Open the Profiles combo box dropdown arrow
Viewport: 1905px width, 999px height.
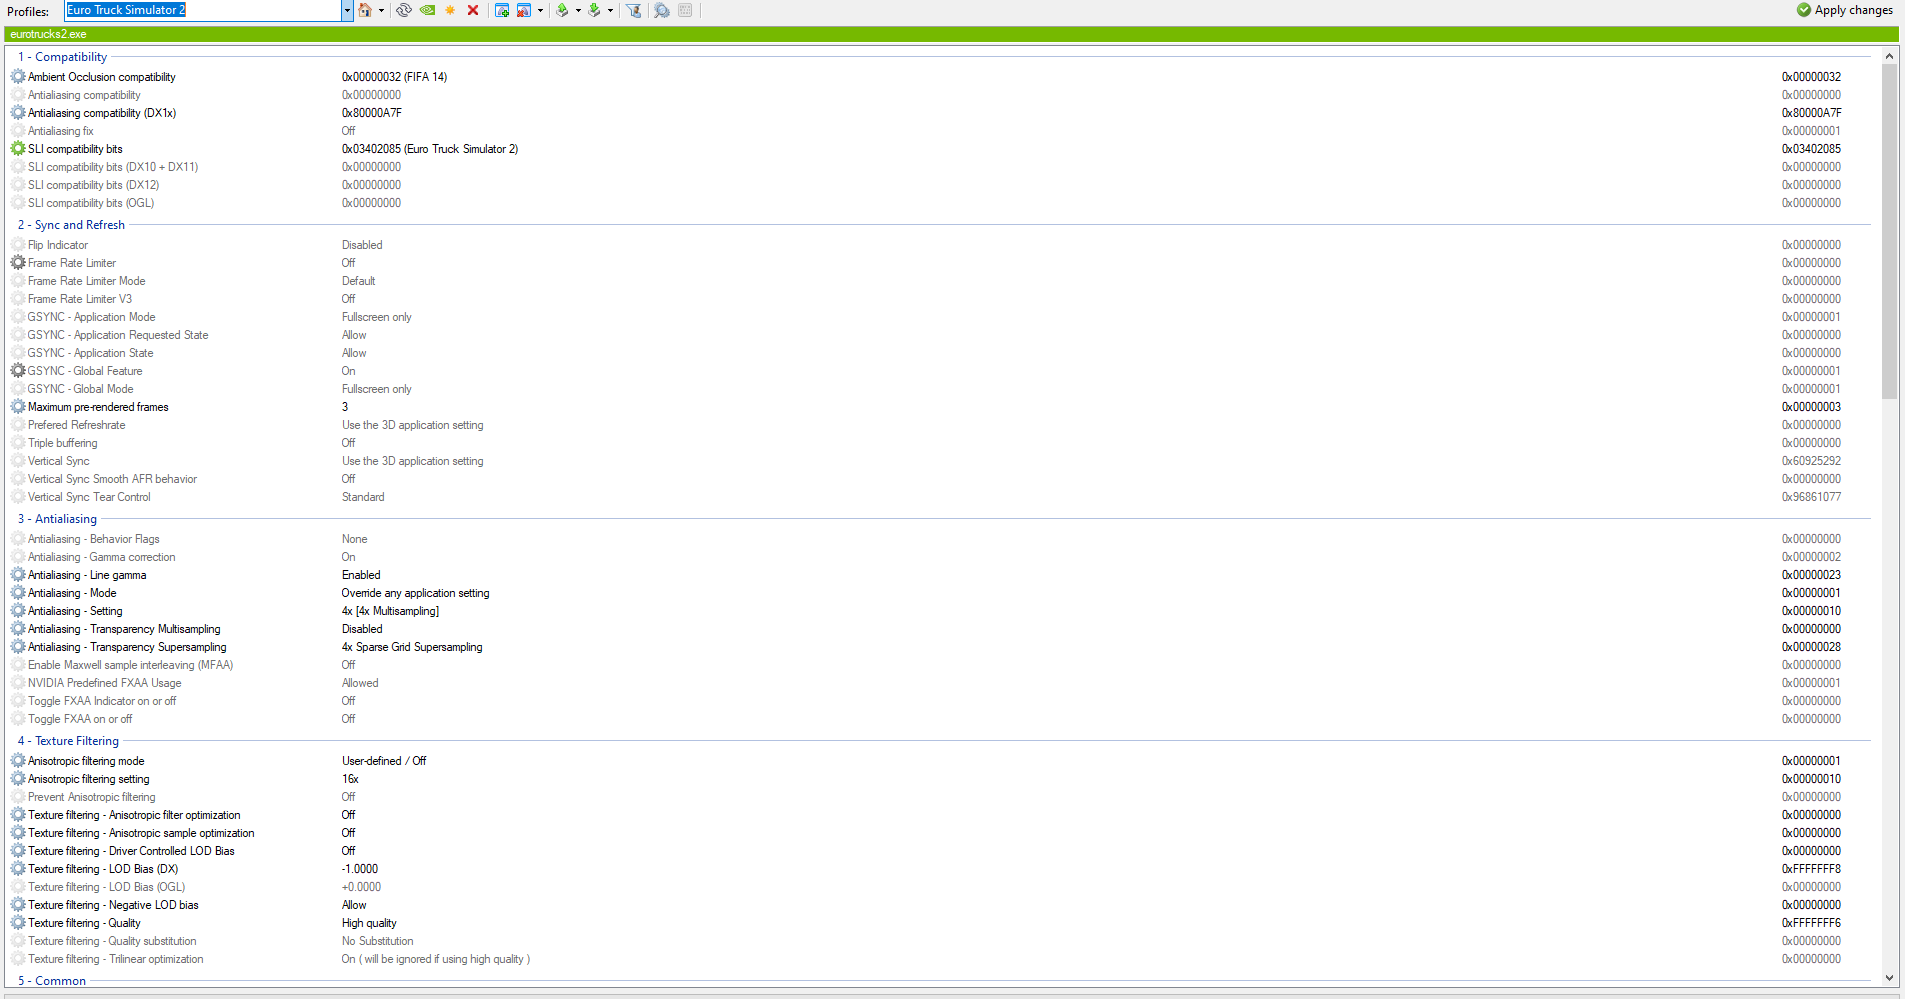[x=347, y=10]
